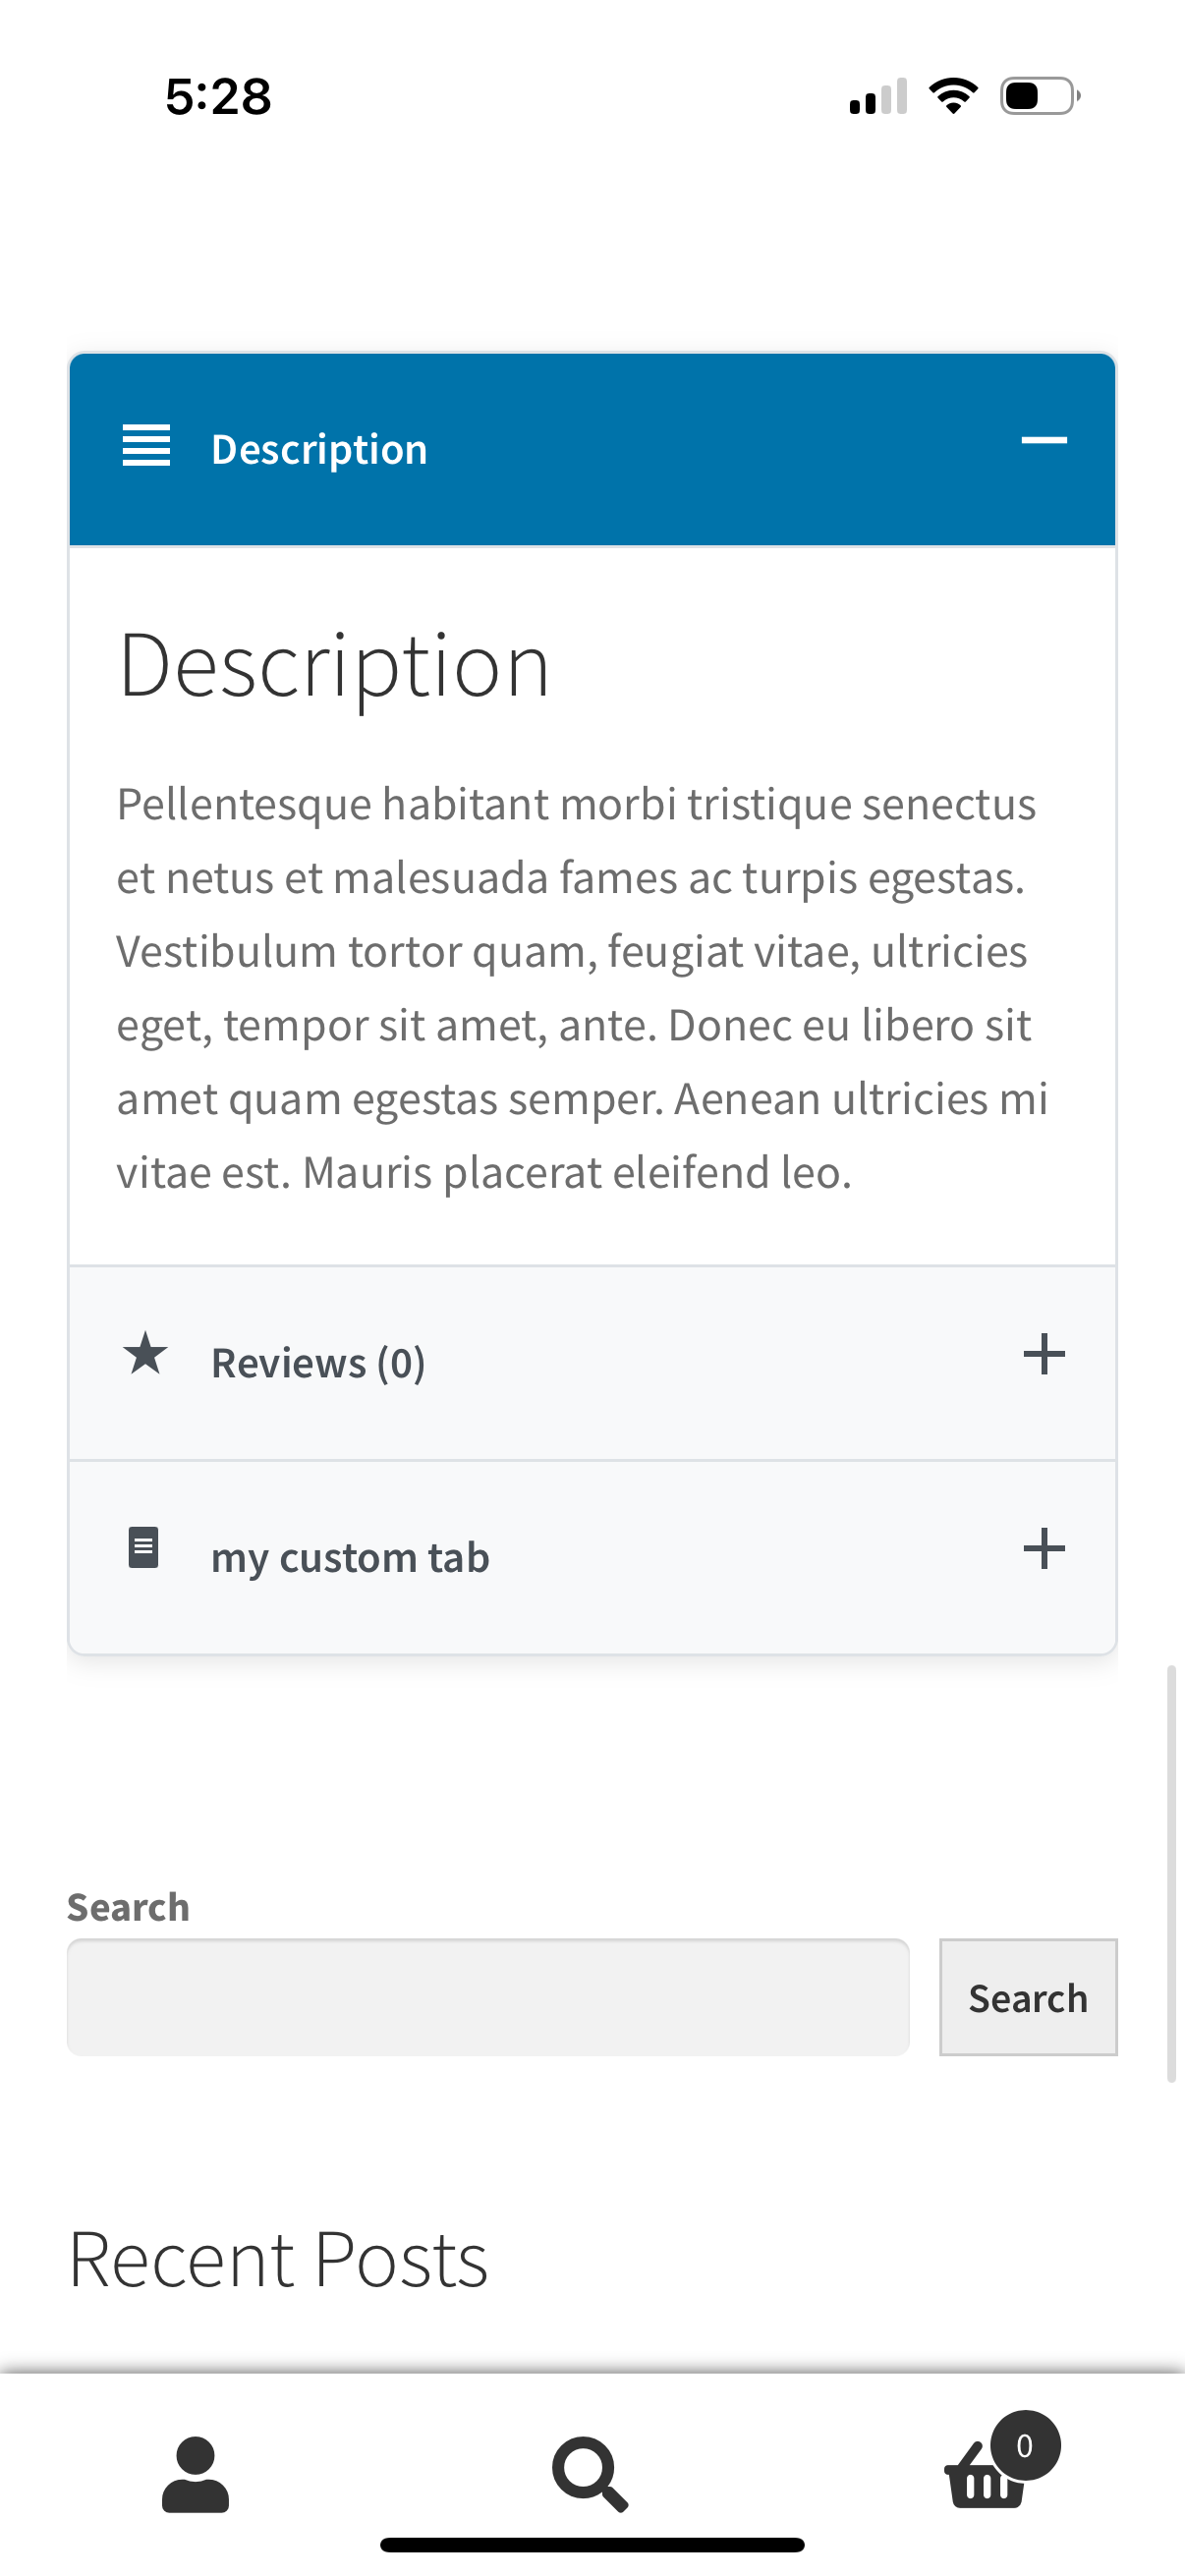Click the page scrollbar on the right
1185x2576 pixels.
point(1171,1873)
